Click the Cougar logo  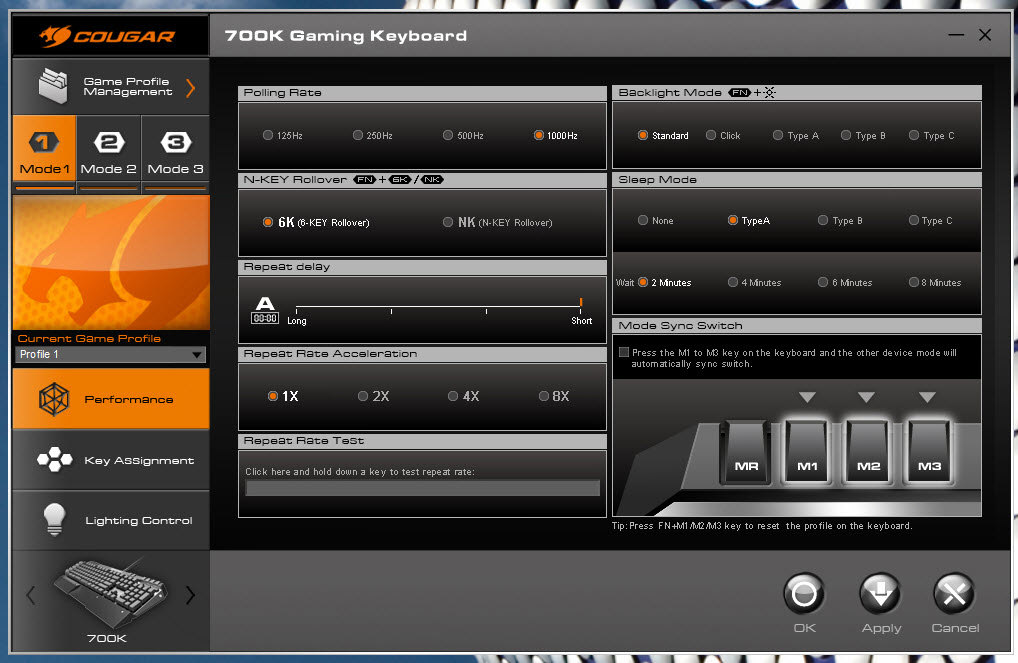(107, 36)
